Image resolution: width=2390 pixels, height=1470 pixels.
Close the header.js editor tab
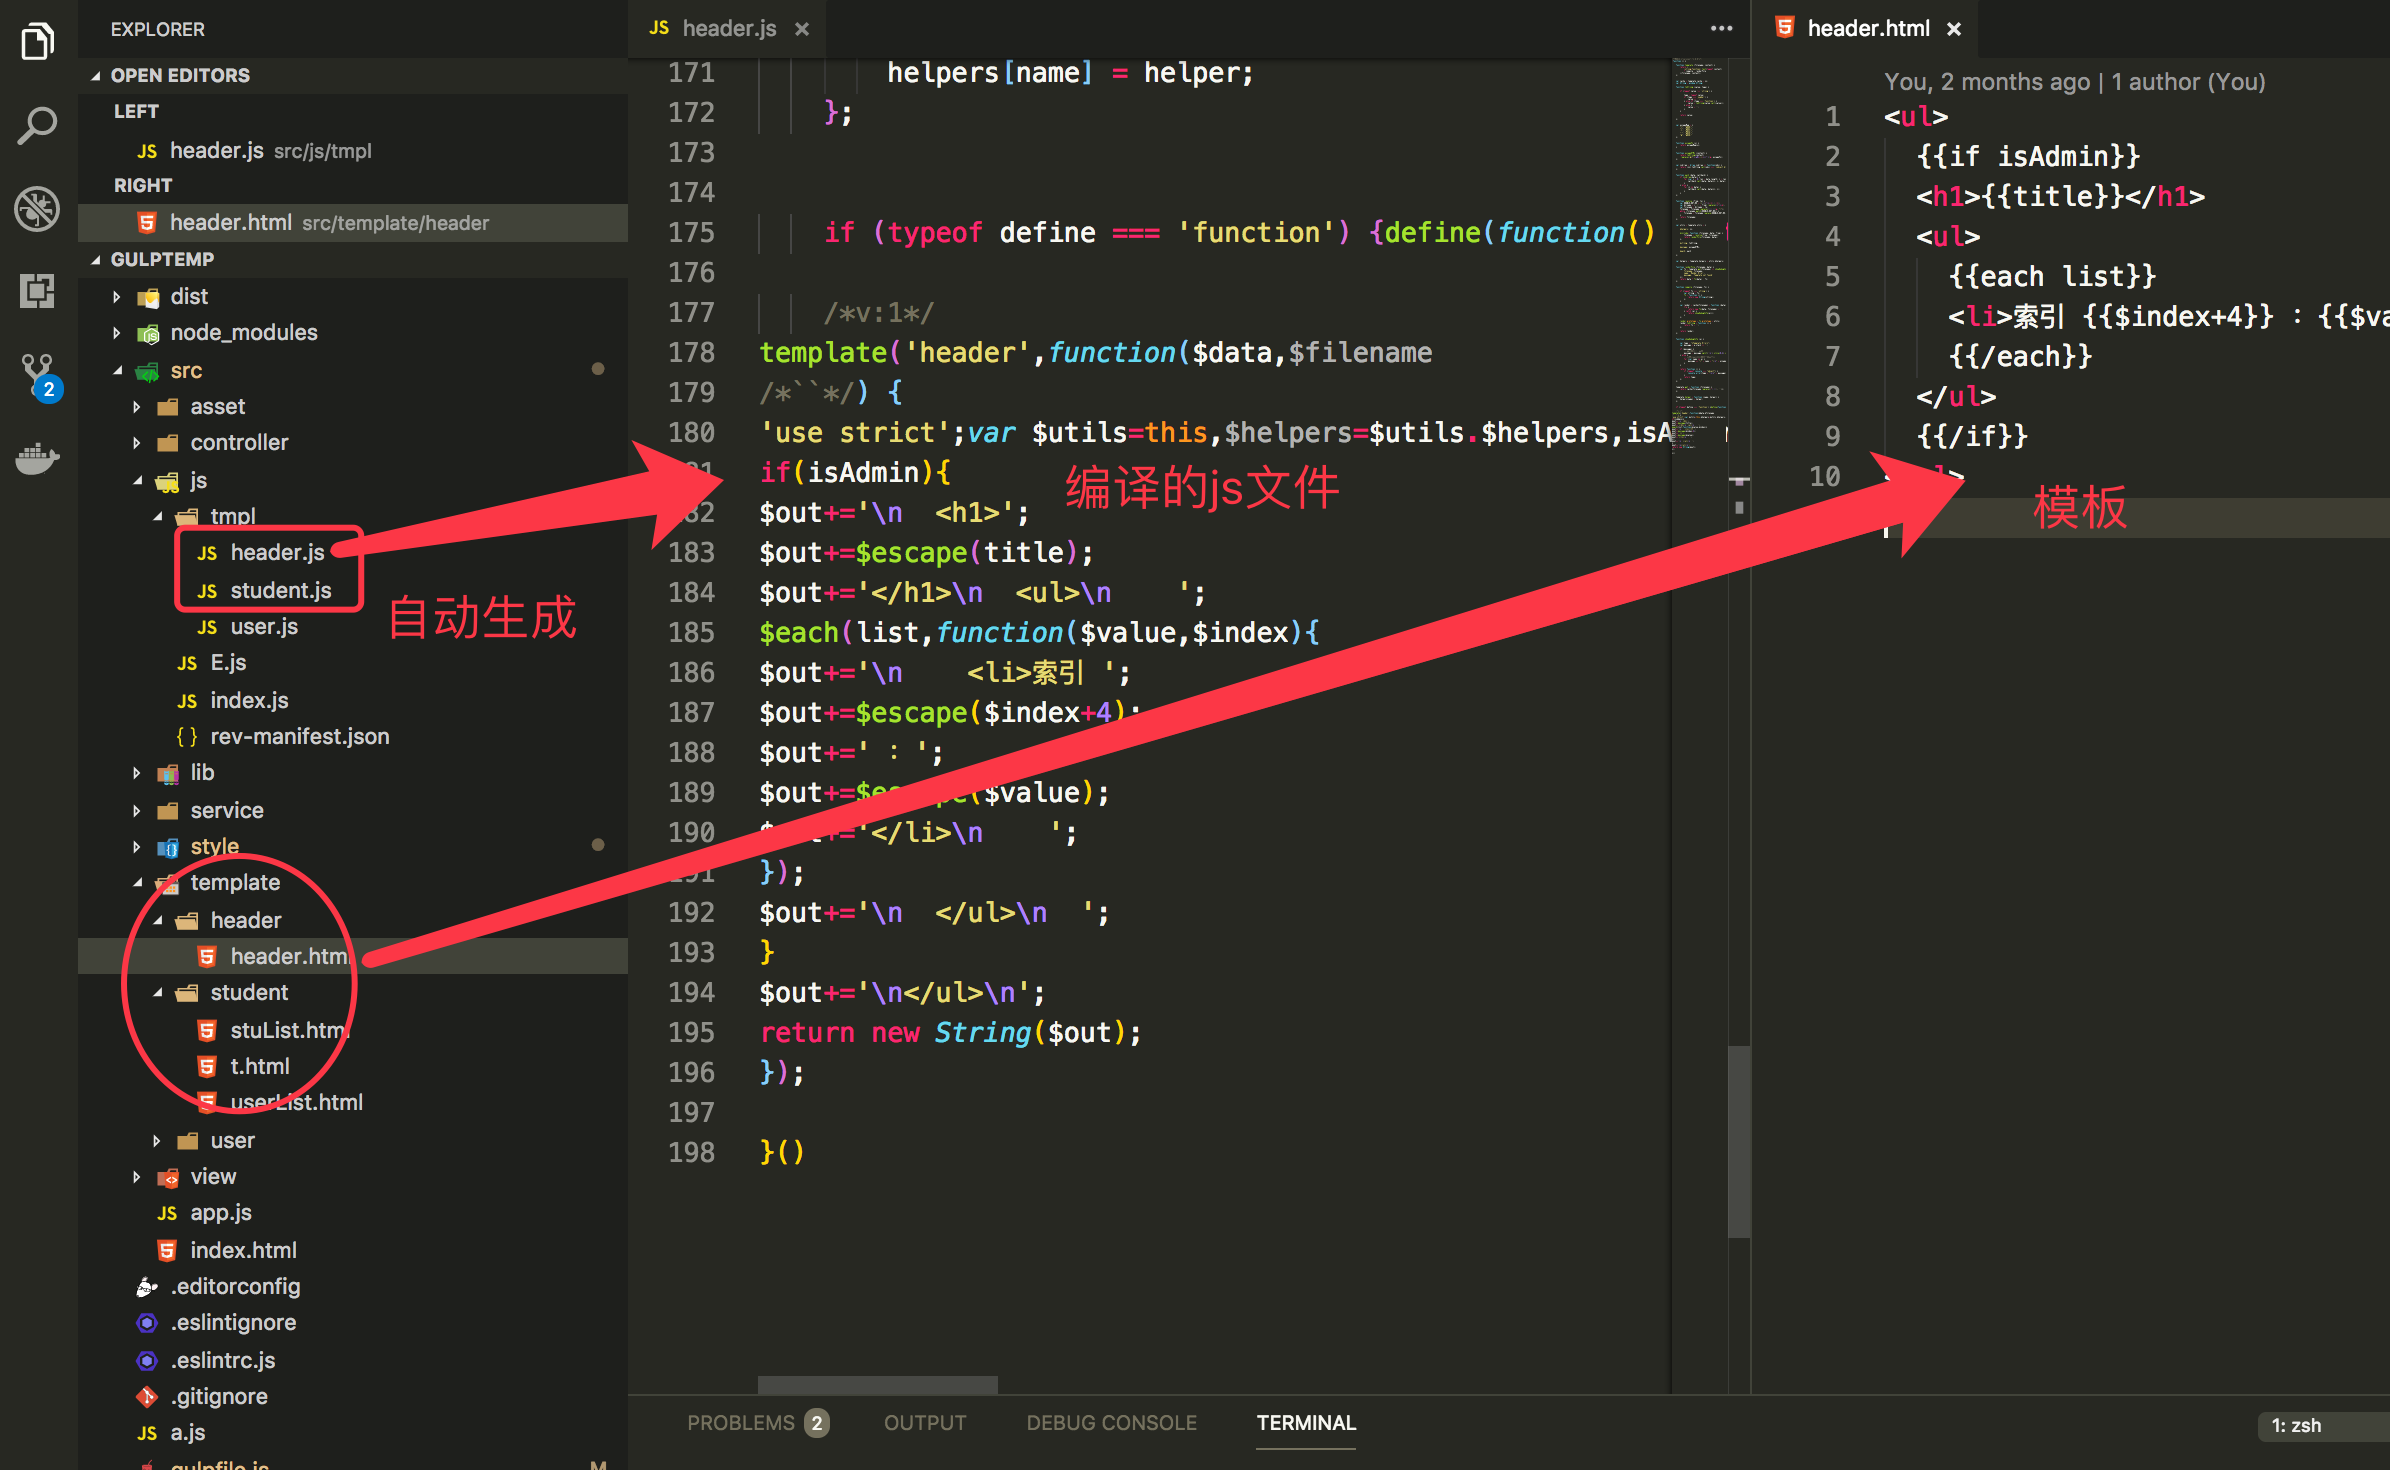(802, 29)
